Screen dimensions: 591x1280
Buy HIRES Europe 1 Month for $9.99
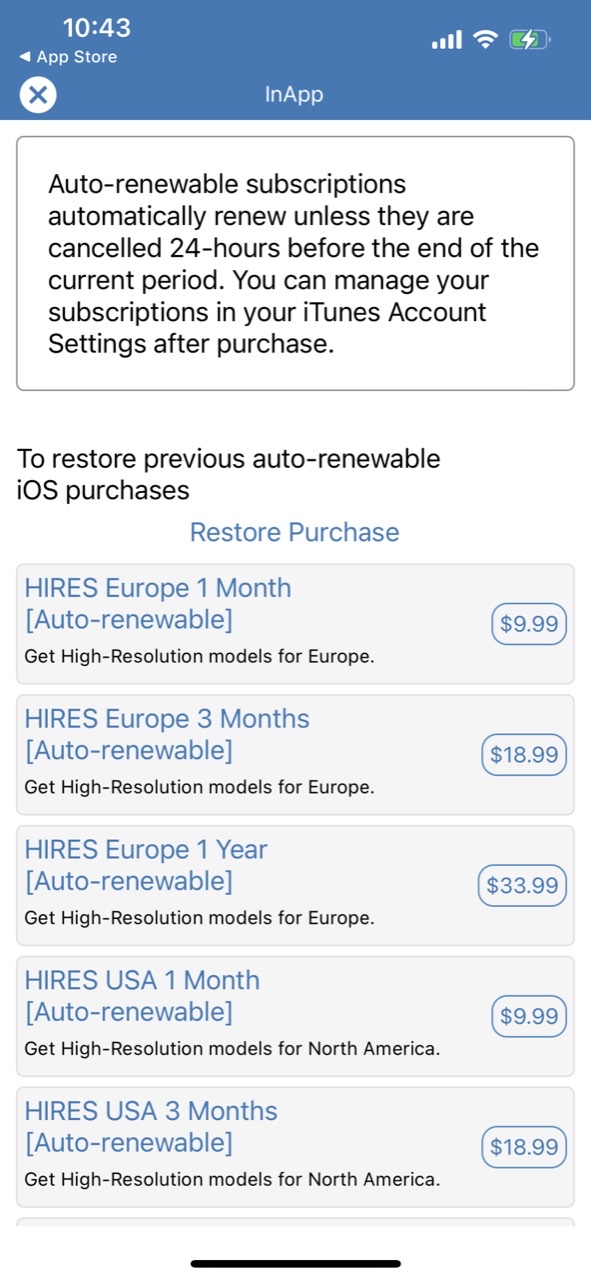(529, 625)
